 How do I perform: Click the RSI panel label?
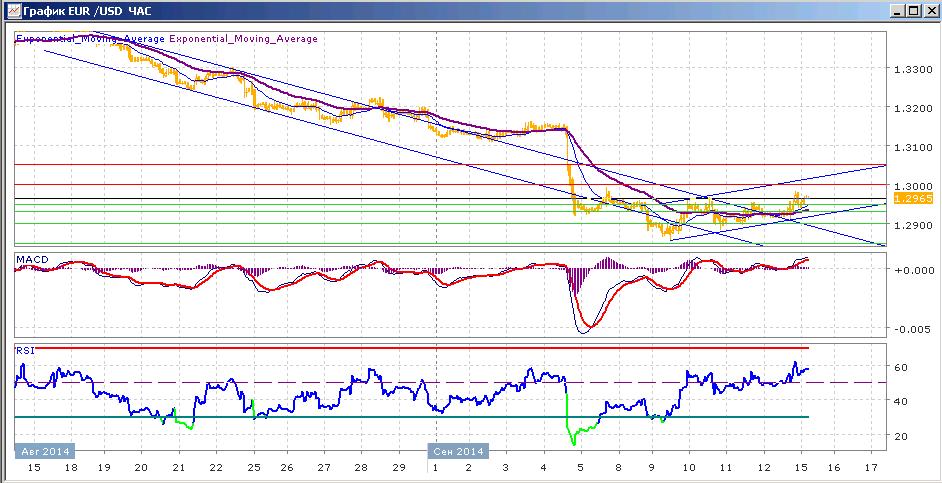(x=25, y=350)
